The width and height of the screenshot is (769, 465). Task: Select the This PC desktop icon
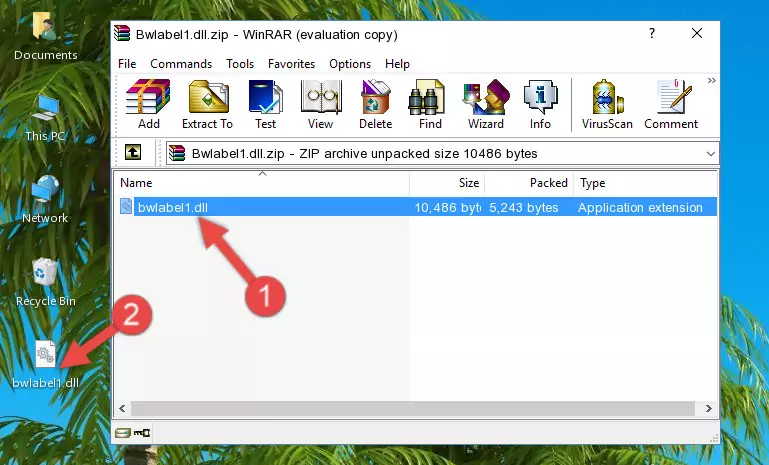point(45,118)
